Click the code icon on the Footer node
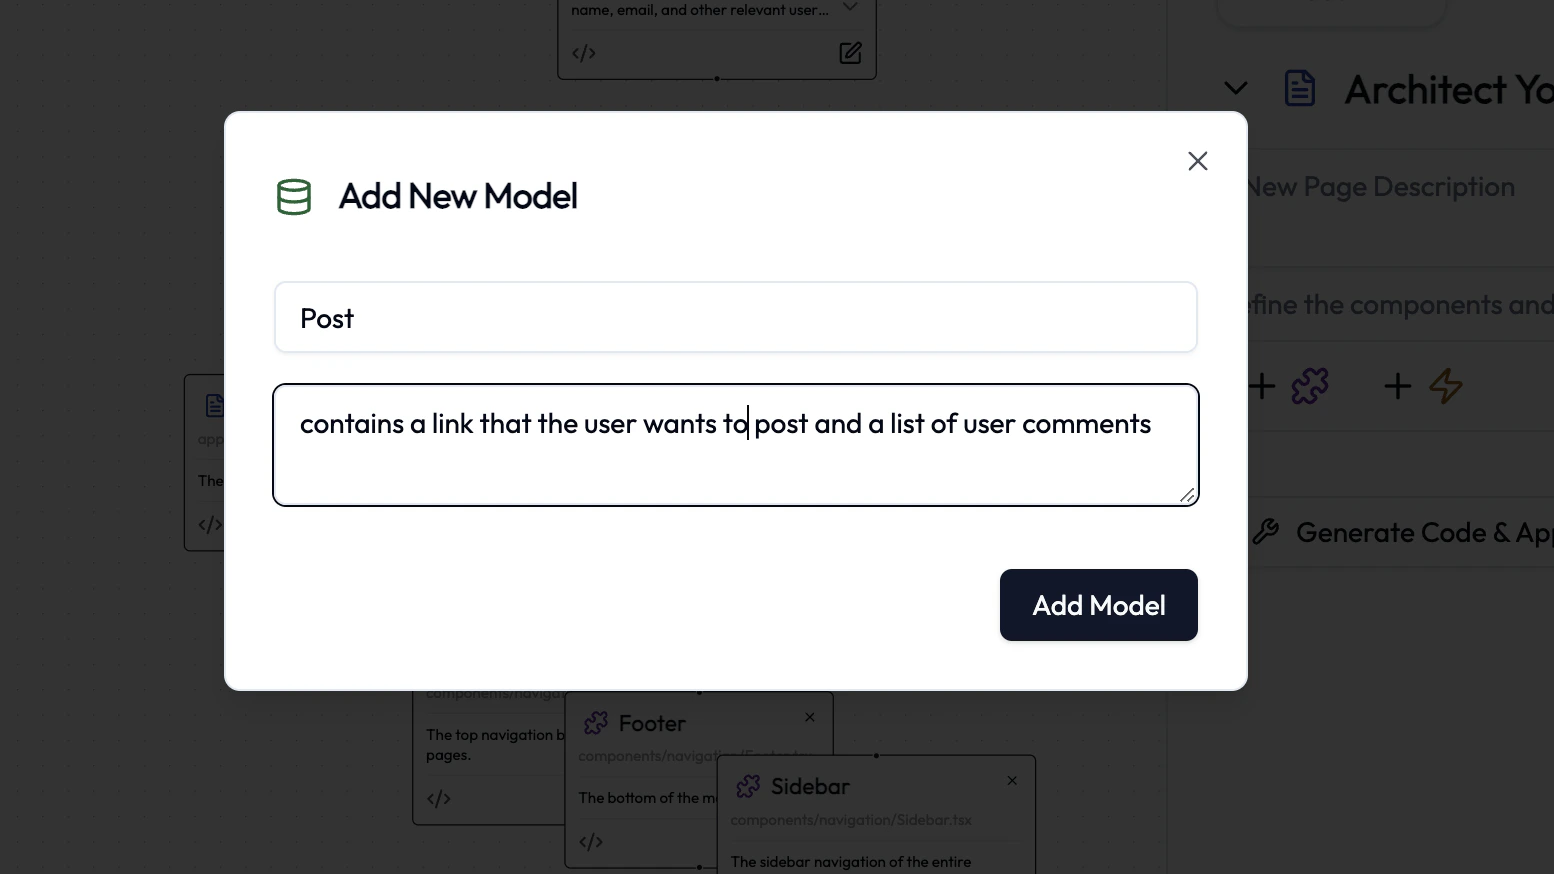 [590, 842]
